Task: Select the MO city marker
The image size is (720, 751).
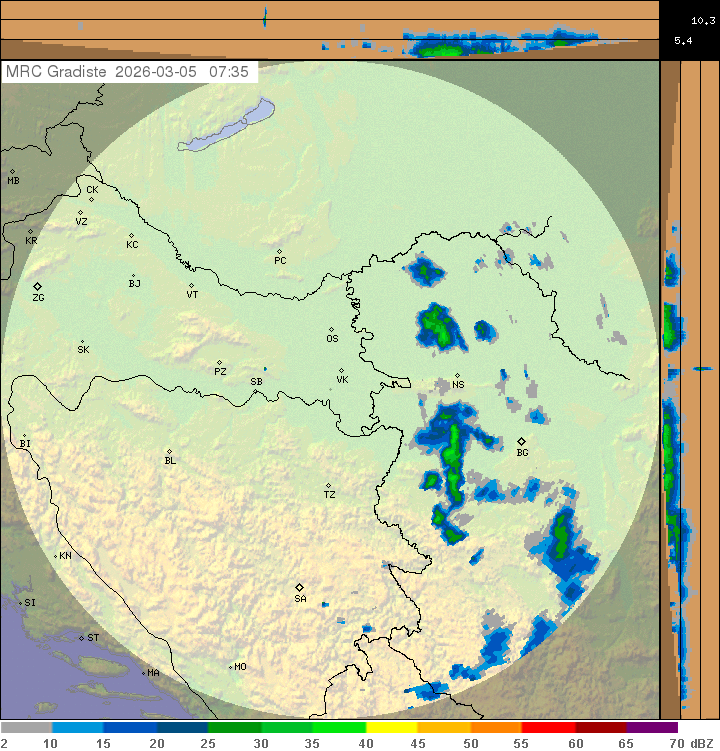Action: 230,667
